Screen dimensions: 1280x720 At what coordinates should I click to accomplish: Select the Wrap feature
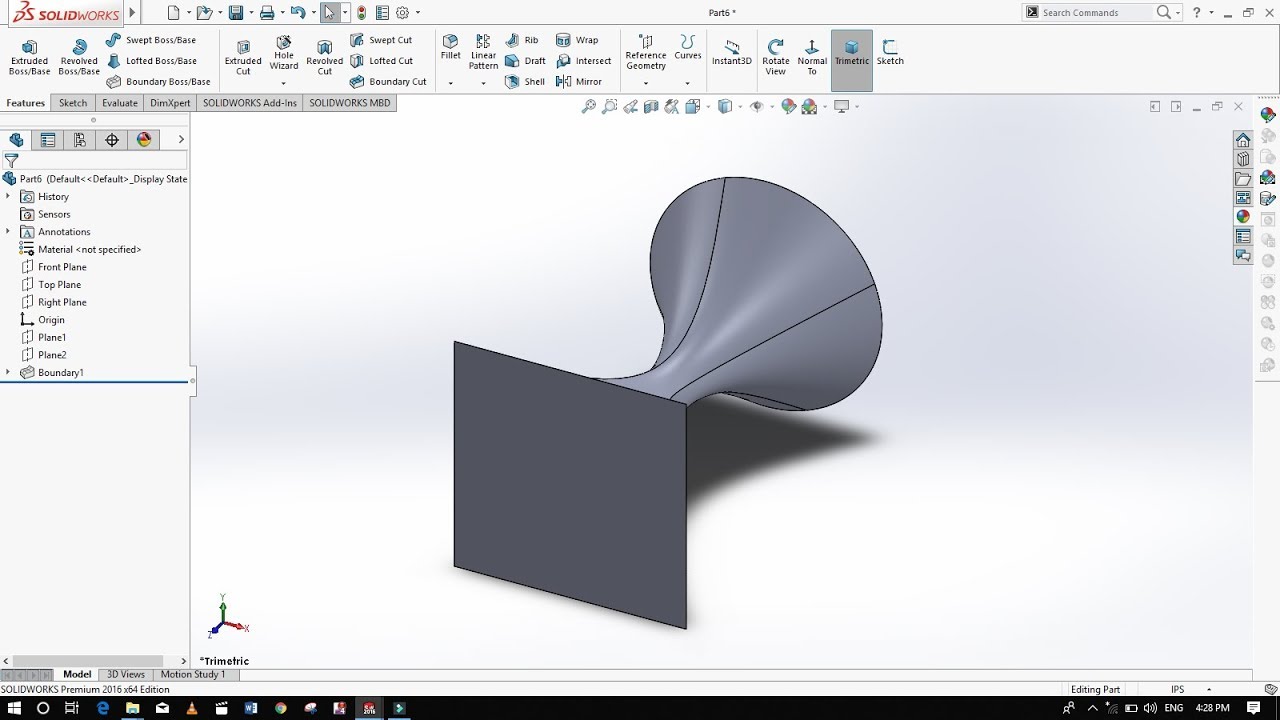point(577,40)
